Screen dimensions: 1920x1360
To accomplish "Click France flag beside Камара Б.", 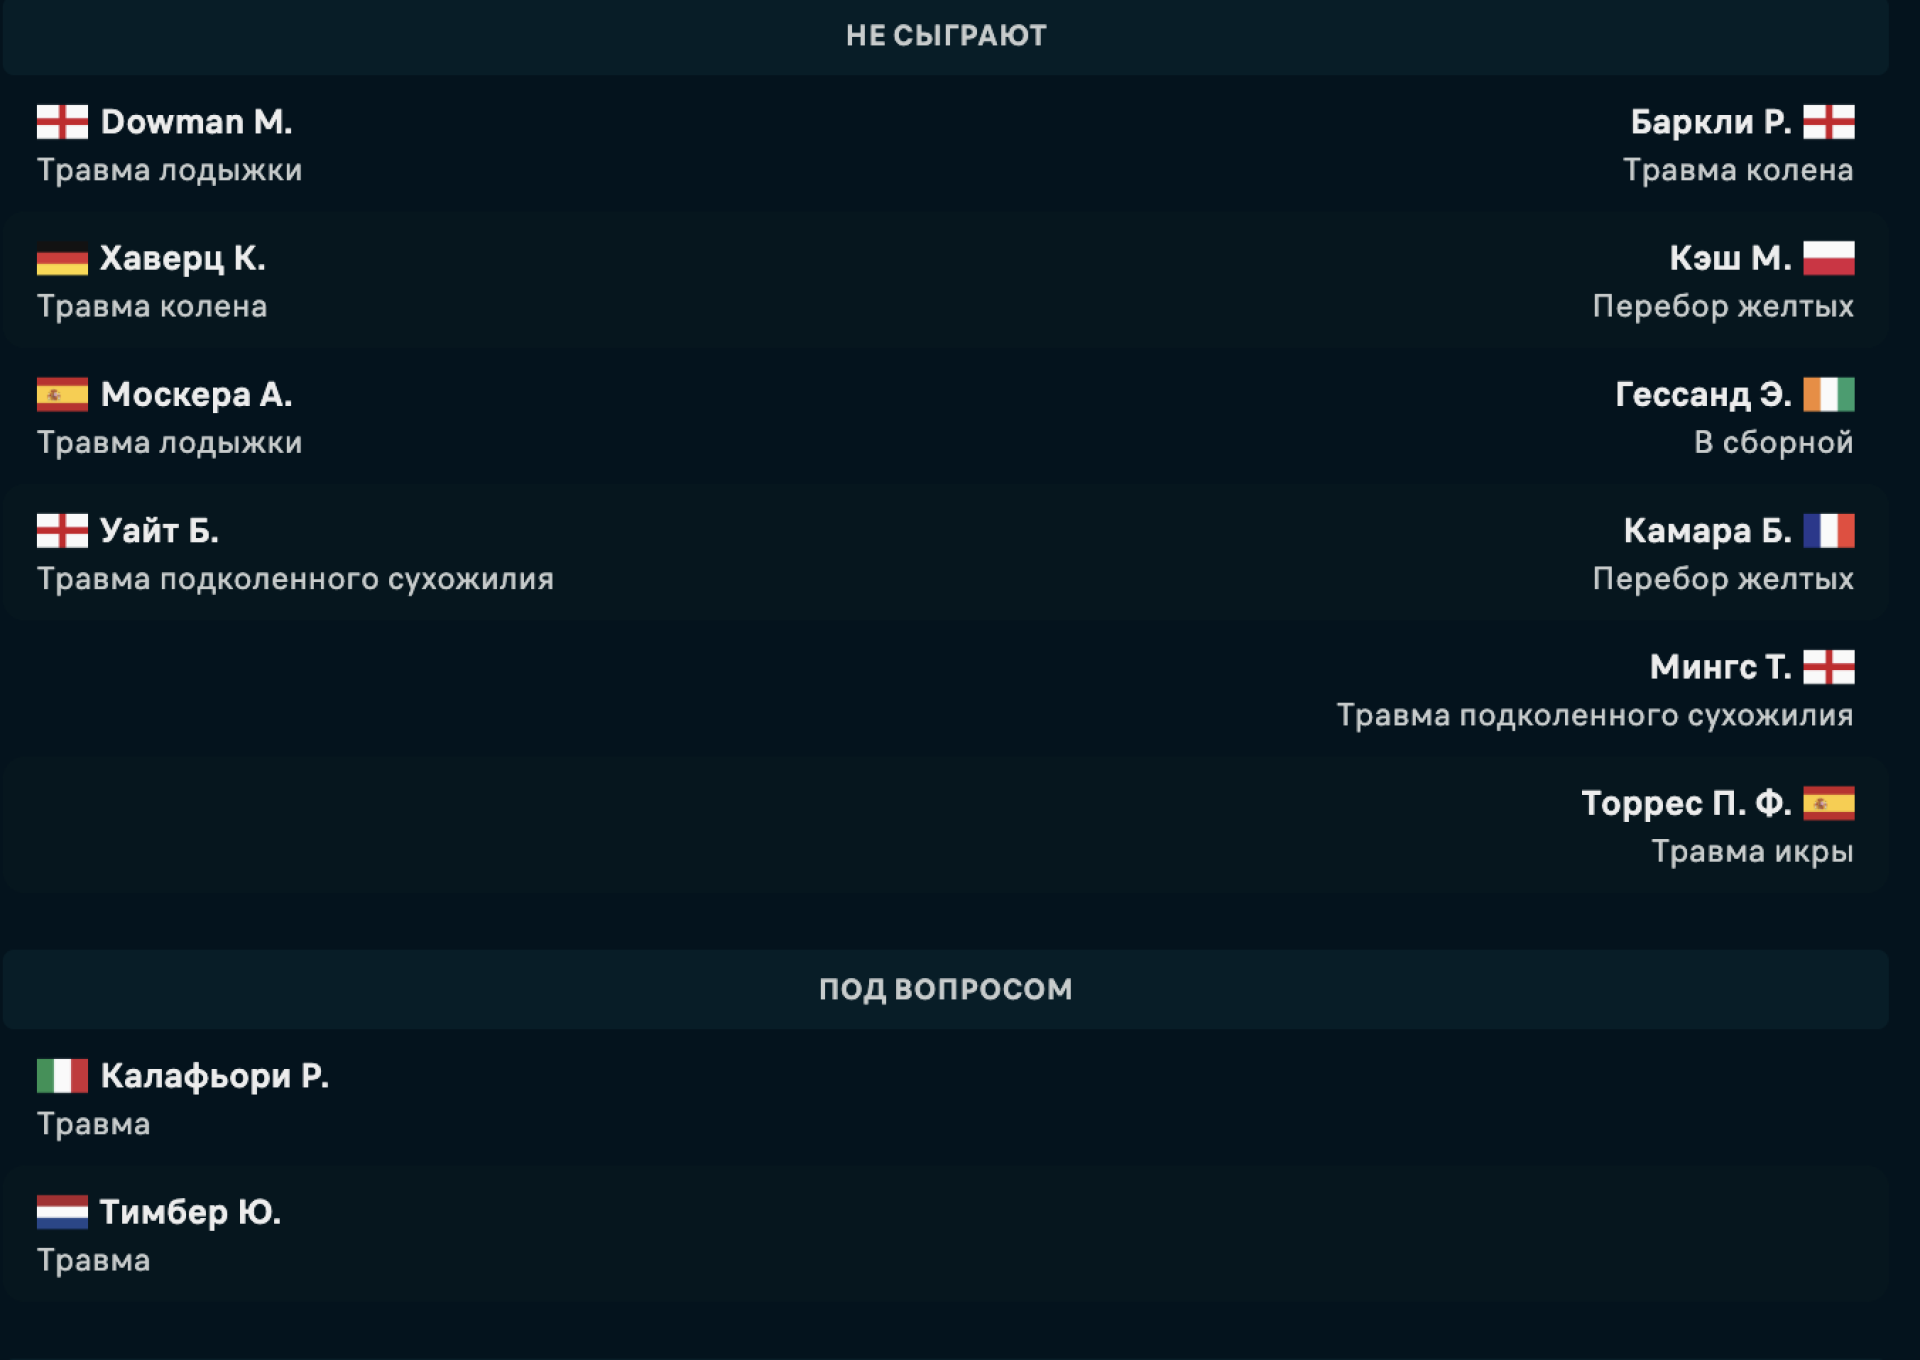I will 1828,531.
